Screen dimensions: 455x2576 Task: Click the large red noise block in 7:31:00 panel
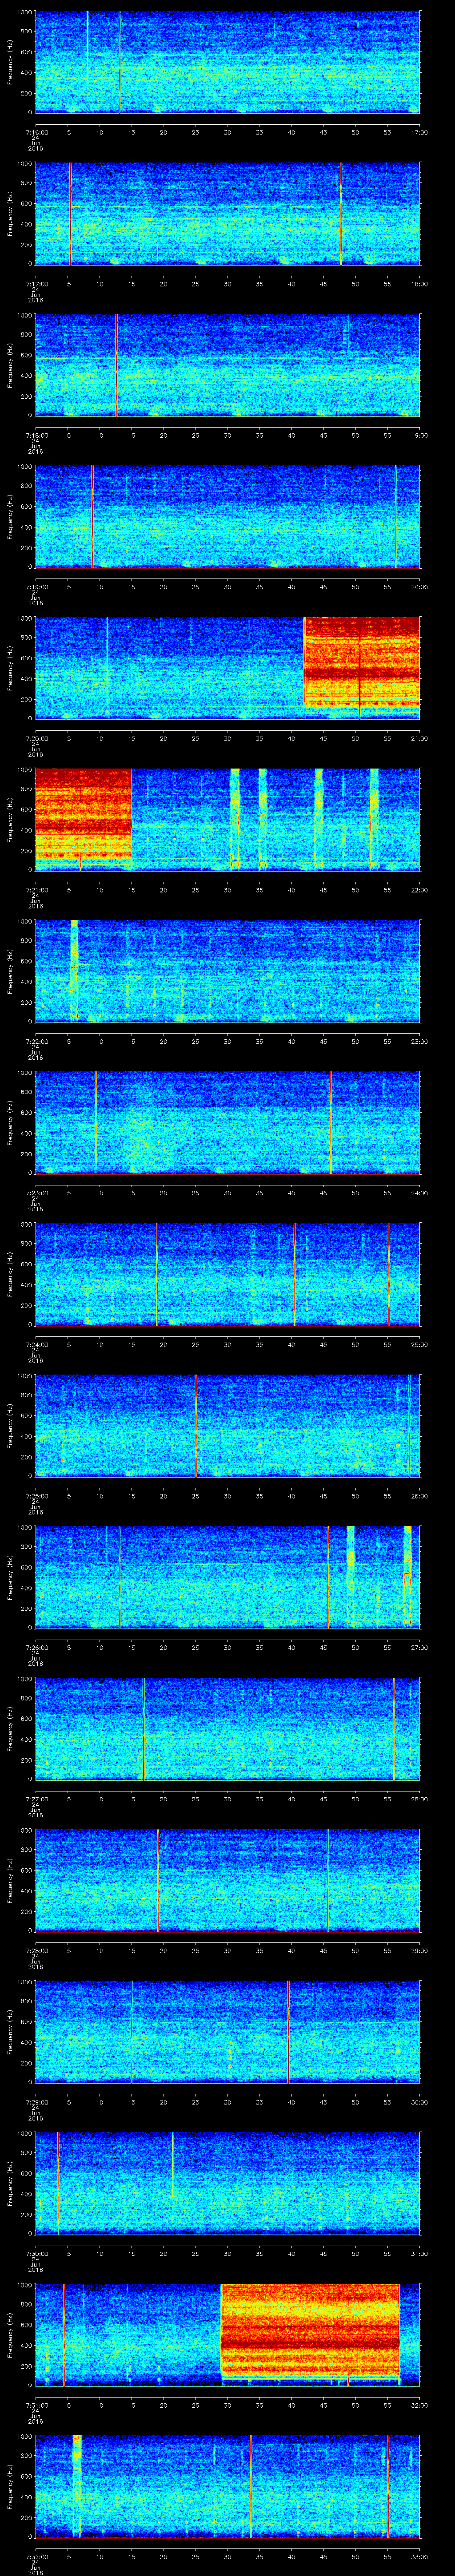310,2330
